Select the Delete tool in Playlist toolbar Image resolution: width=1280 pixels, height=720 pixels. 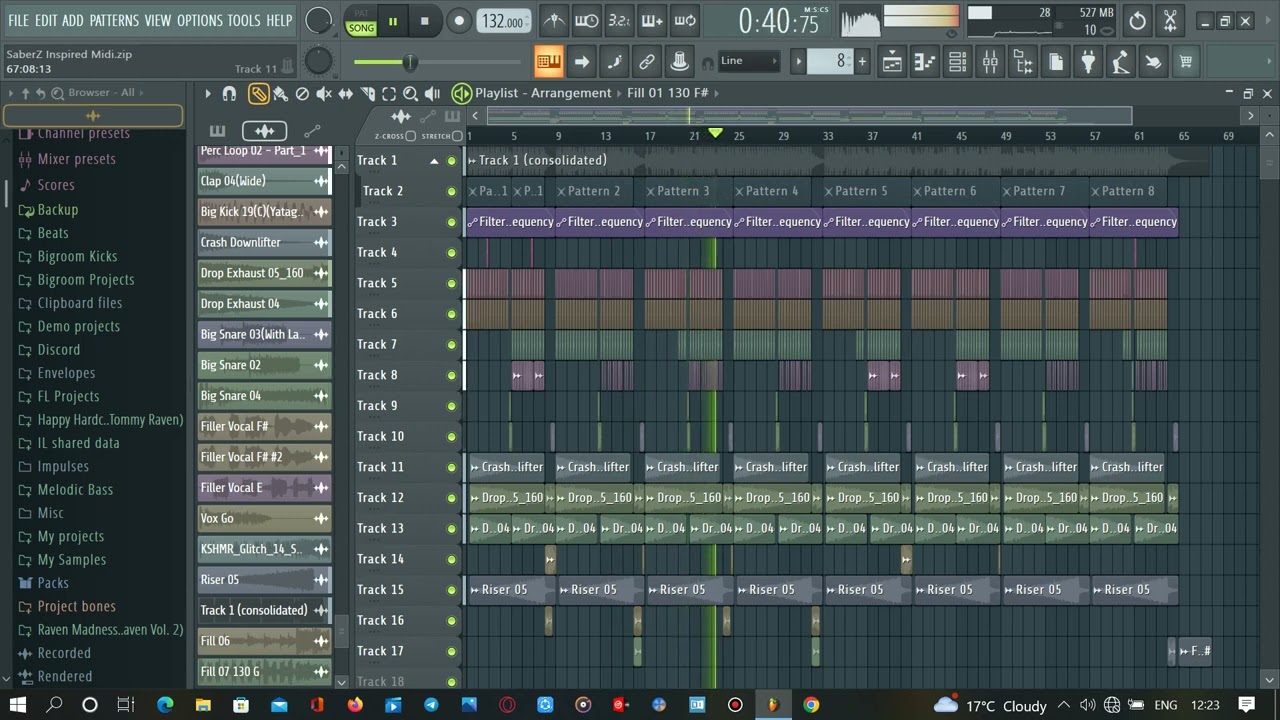point(302,93)
